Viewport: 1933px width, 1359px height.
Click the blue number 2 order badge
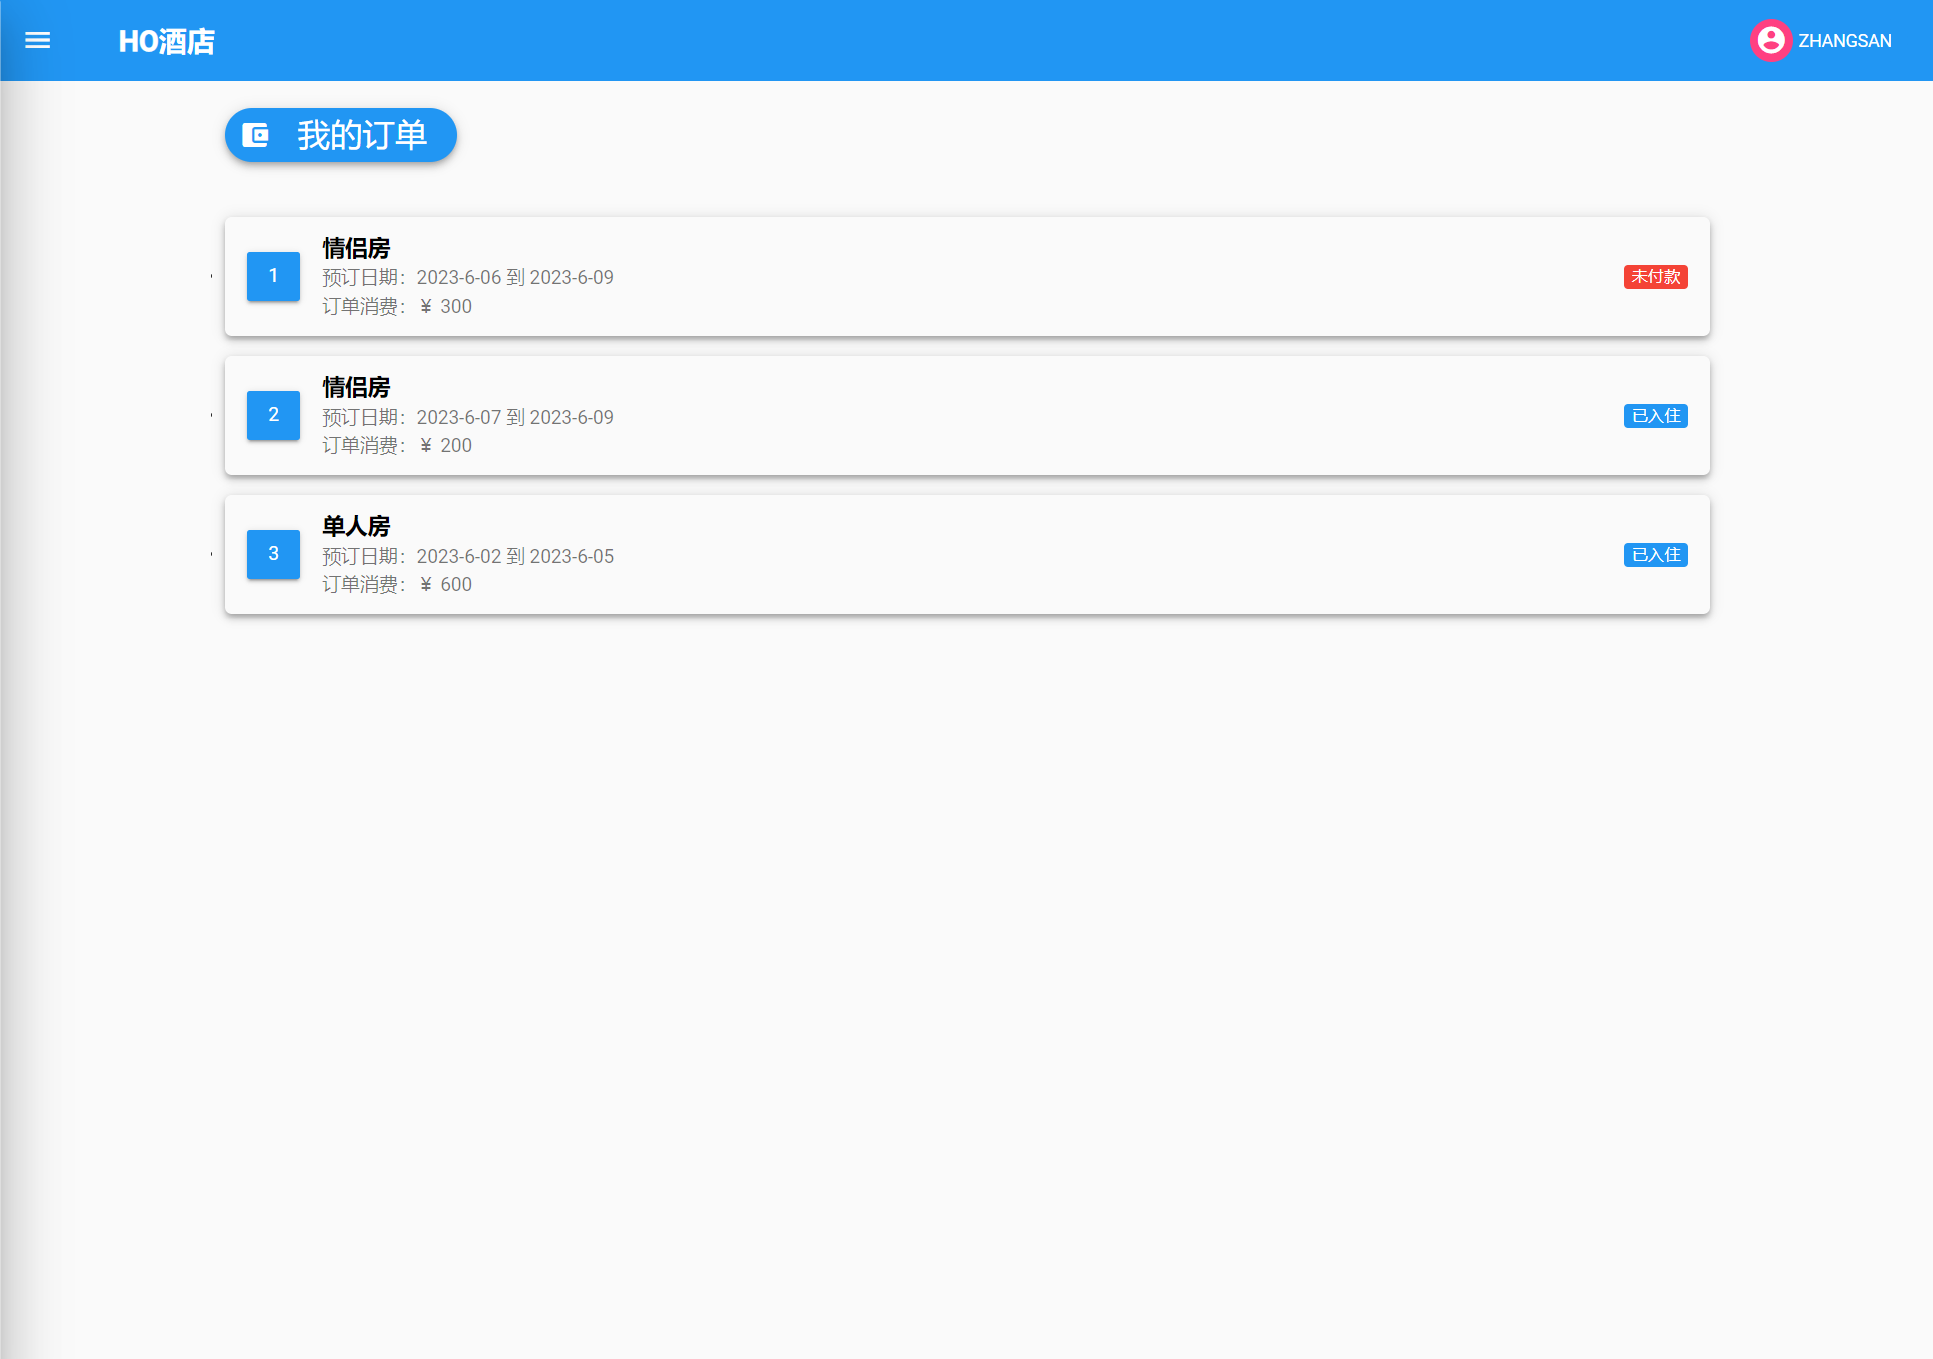point(273,415)
